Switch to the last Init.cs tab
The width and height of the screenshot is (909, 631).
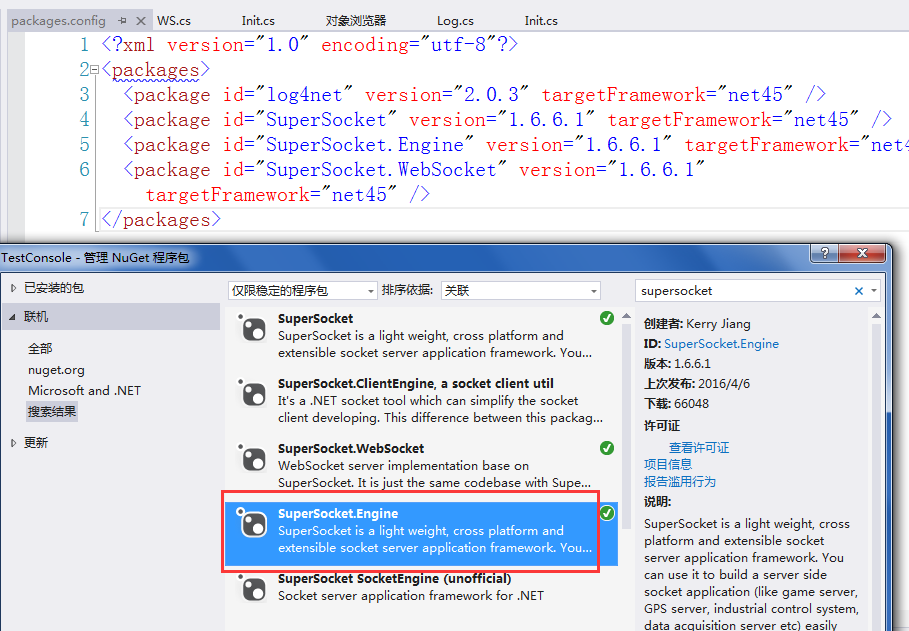click(541, 21)
